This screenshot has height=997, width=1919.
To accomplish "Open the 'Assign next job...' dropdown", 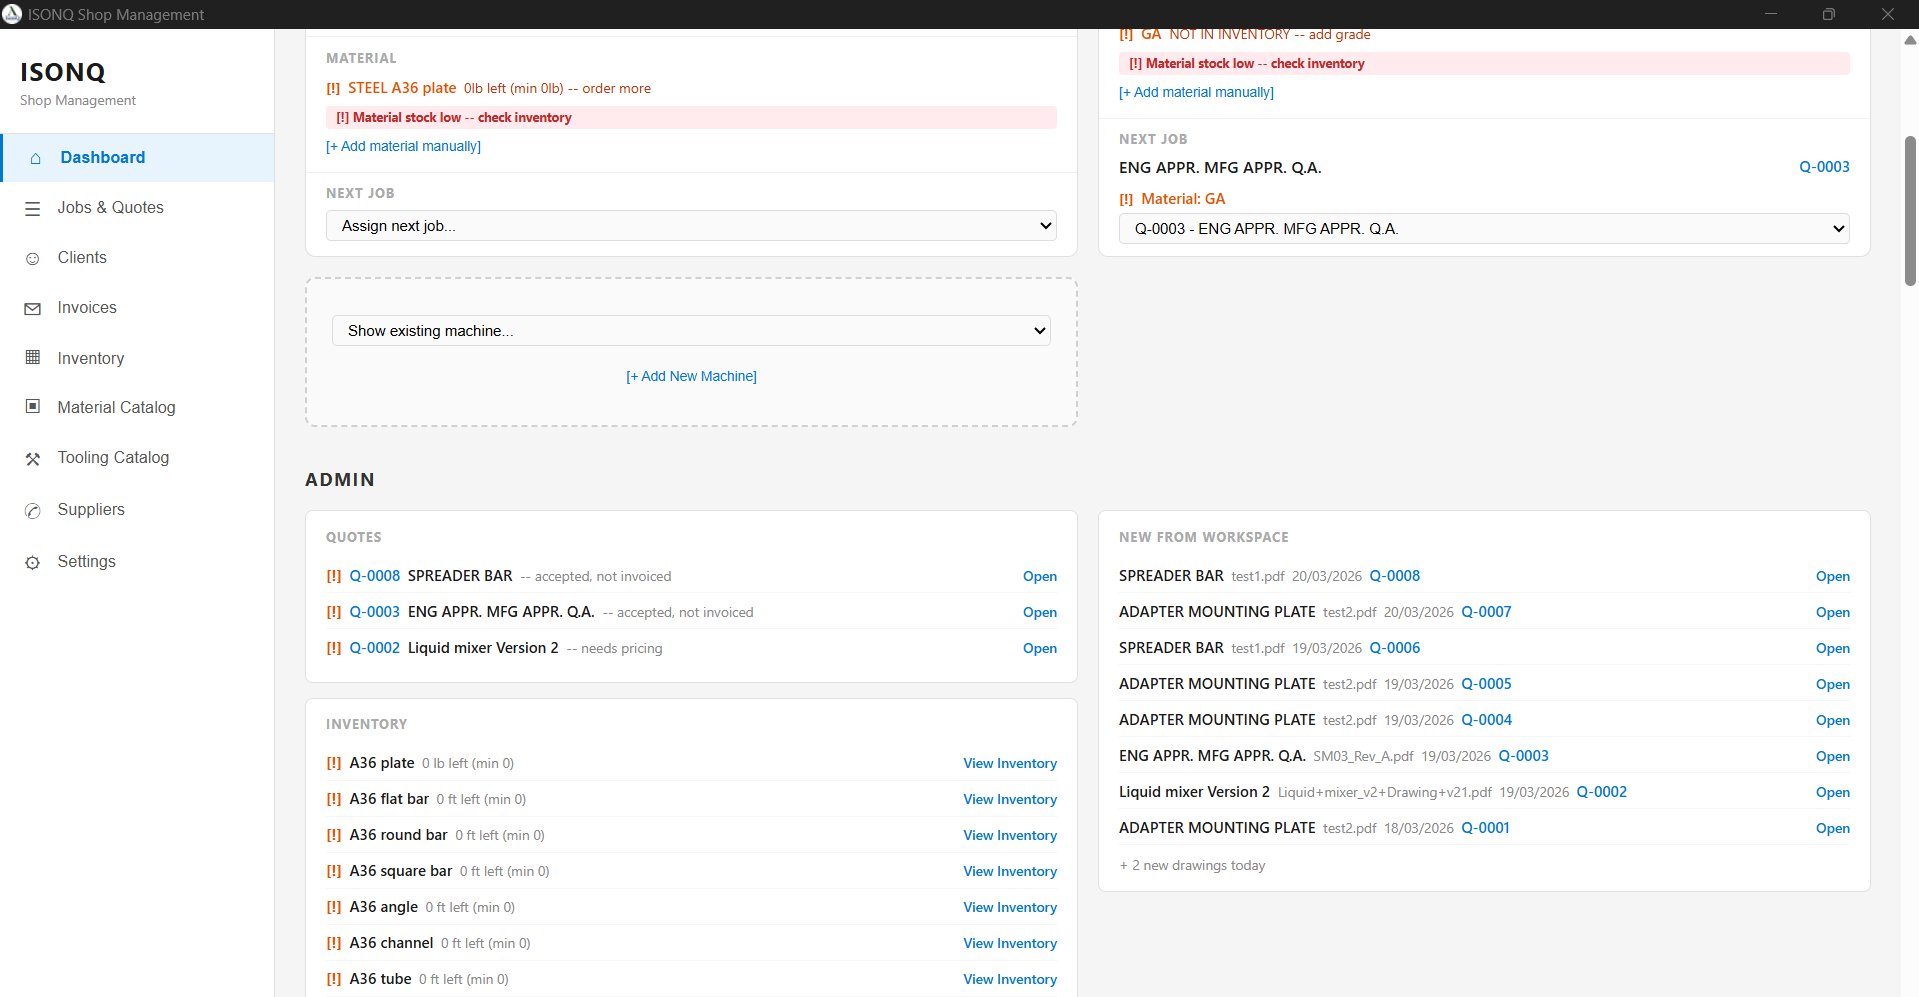I will pyautogui.click(x=691, y=226).
